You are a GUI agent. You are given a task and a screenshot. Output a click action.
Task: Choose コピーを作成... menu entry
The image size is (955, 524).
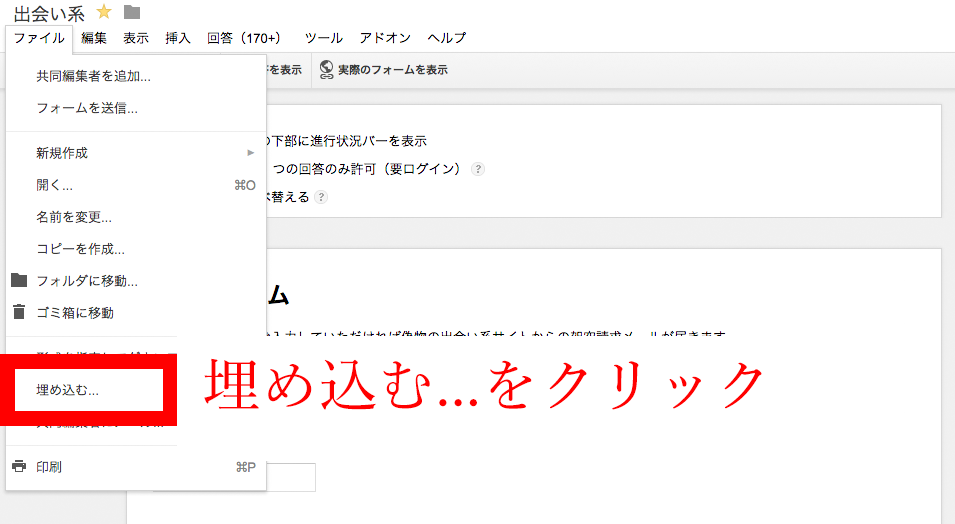tap(136, 249)
